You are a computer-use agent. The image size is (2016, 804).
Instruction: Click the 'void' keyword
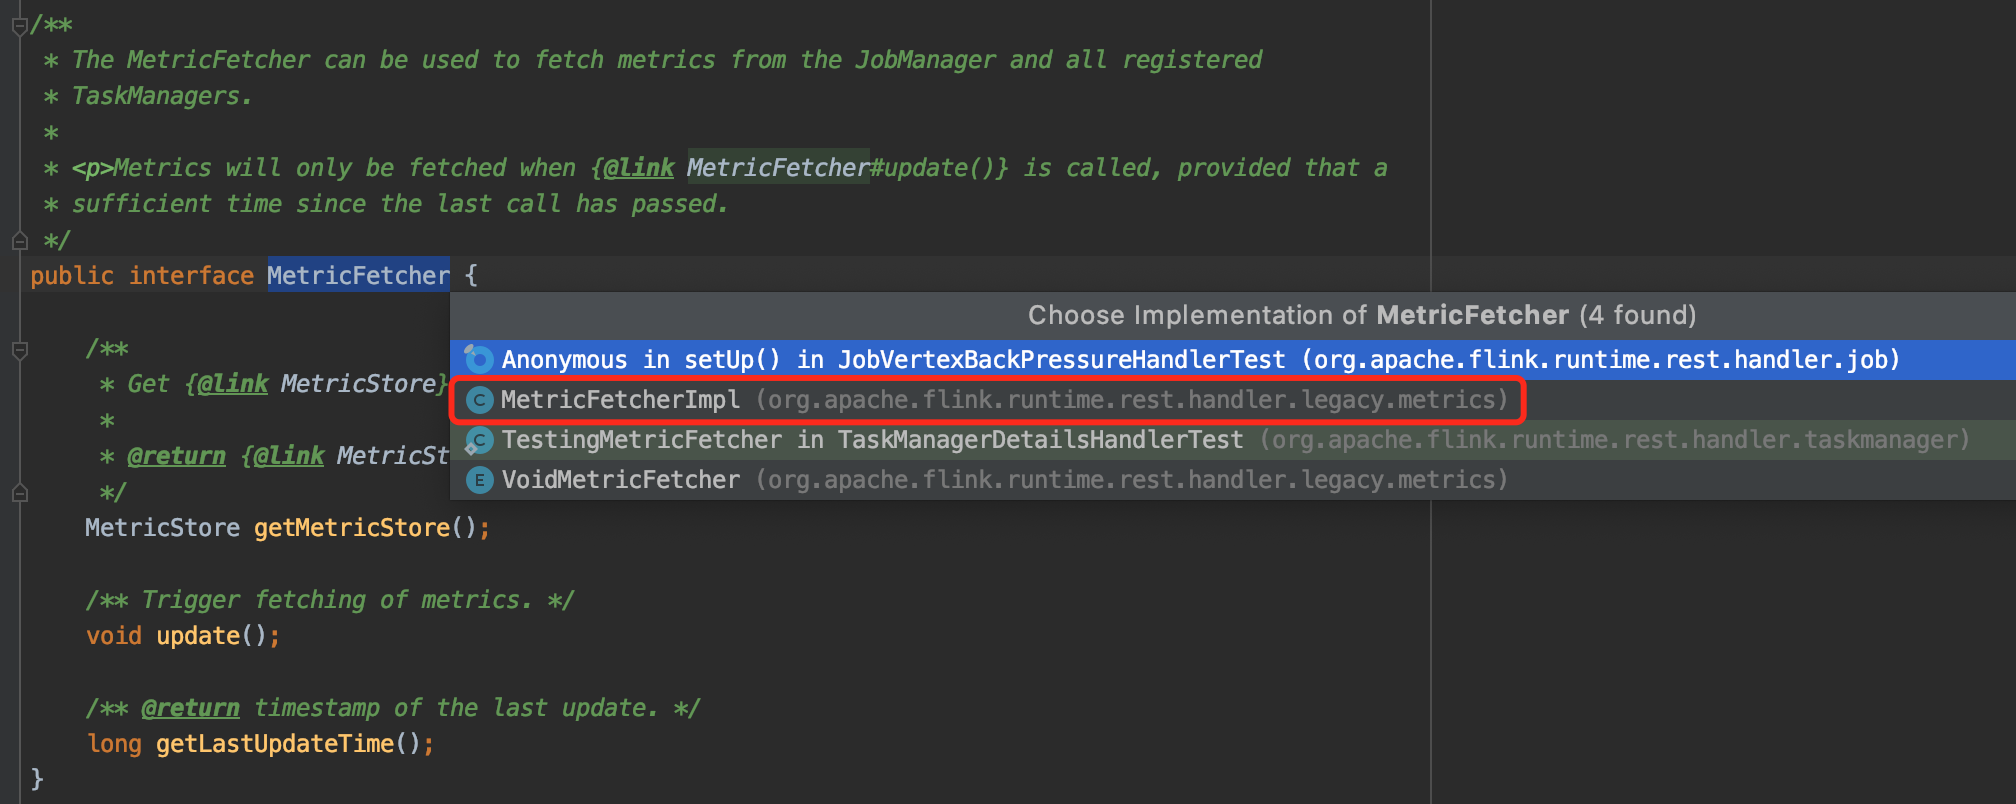point(114,636)
